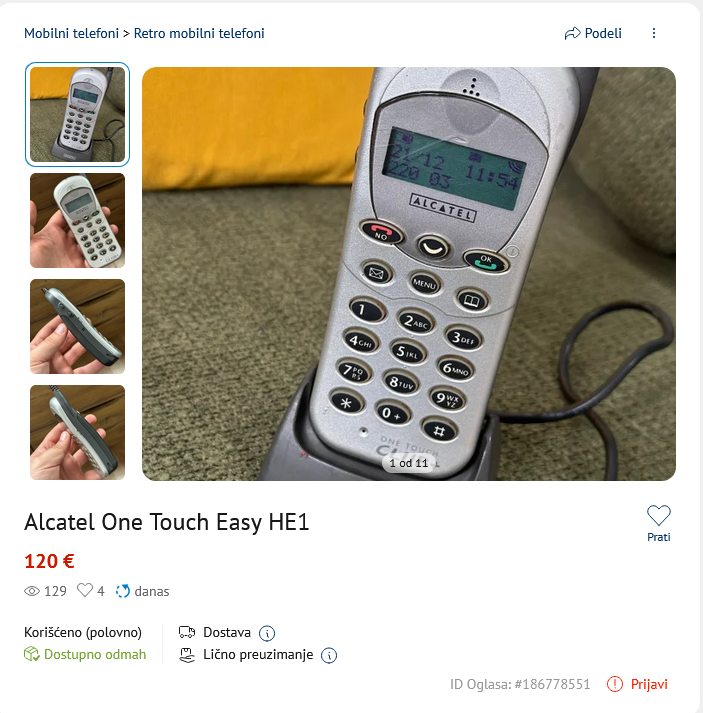Select the fourth thumbnail showing phone back edge
Image resolution: width=703 pixels, height=713 pixels.
pyautogui.click(x=77, y=432)
